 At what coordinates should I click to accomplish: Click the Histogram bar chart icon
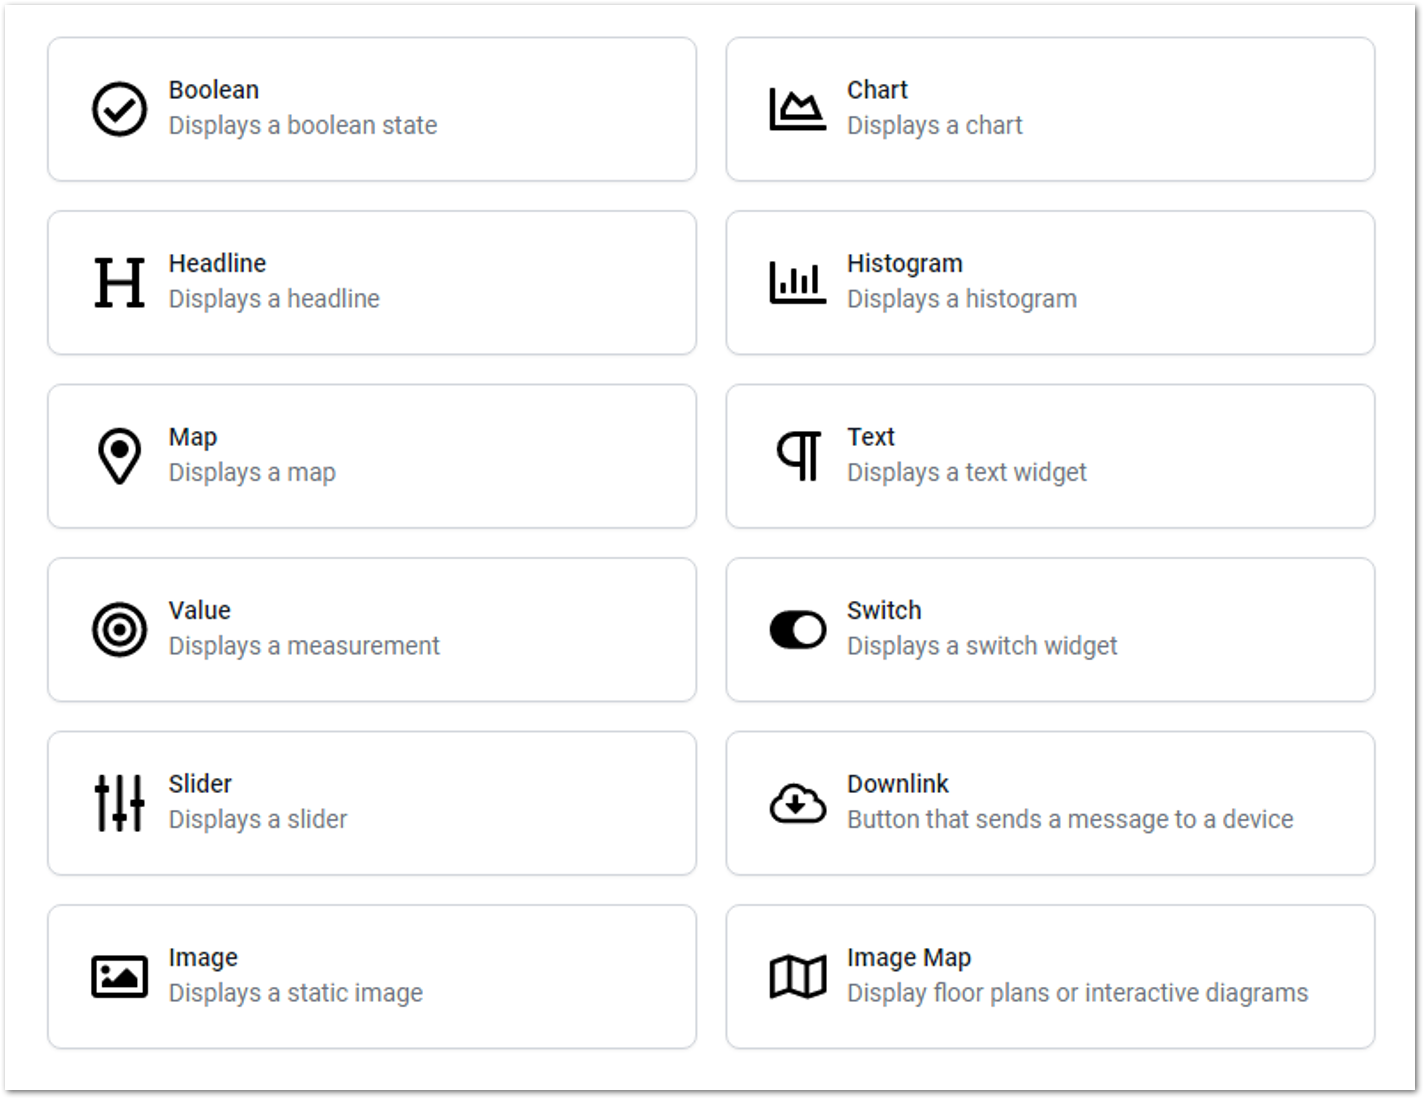tap(796, 281)
